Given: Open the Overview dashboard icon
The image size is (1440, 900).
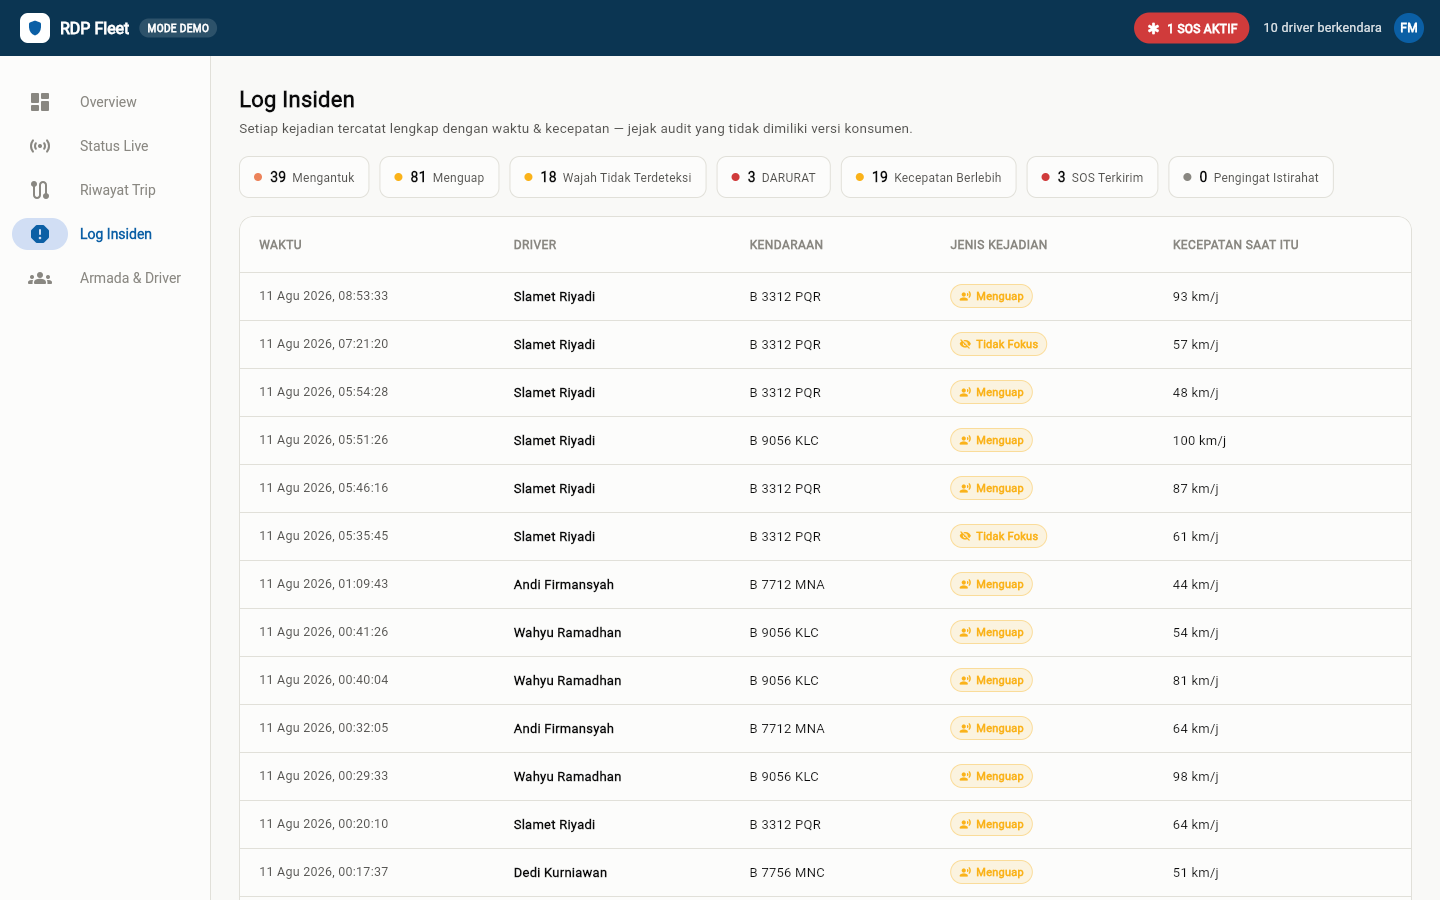Looking at the screenshot, I should click(40, 102).
